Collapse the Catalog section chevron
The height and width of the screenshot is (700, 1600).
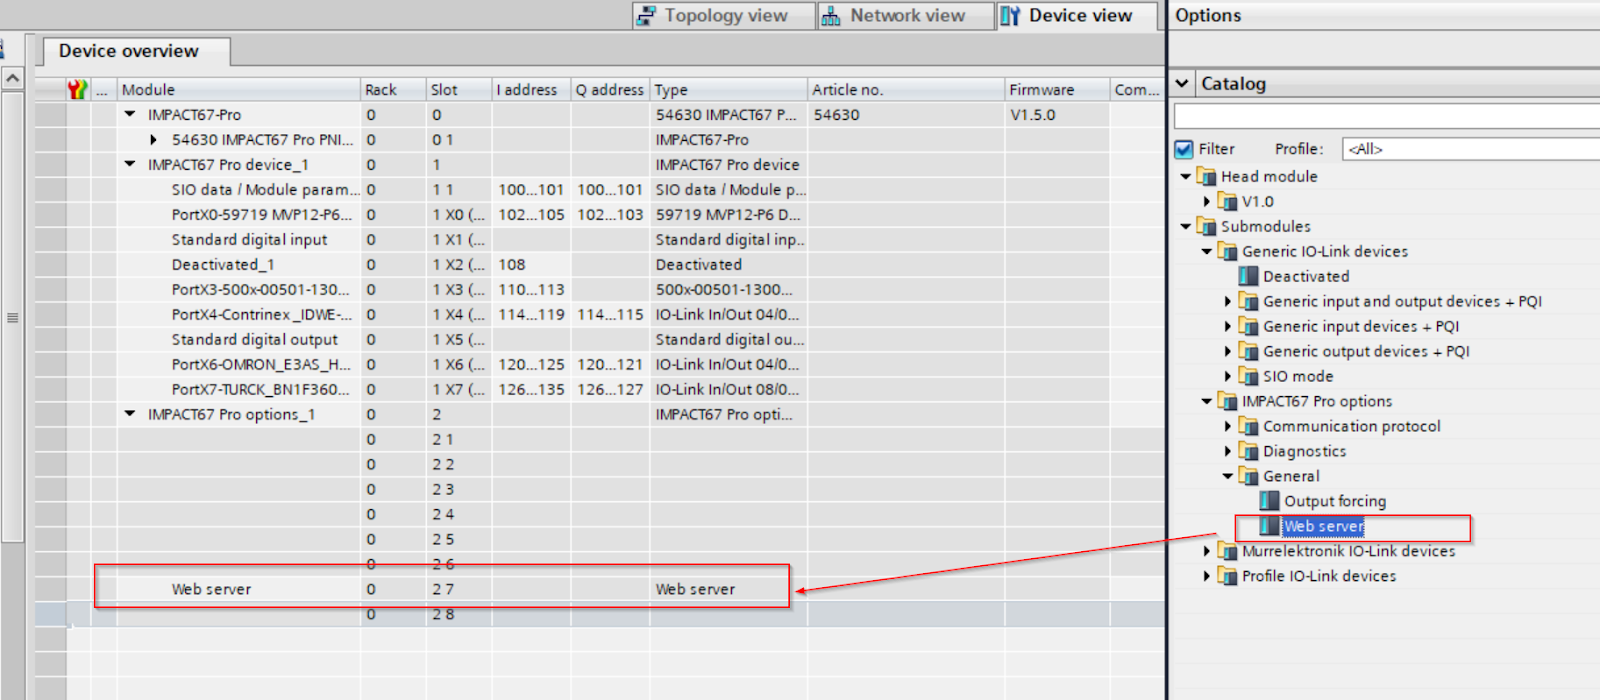tap(1183, 84)
